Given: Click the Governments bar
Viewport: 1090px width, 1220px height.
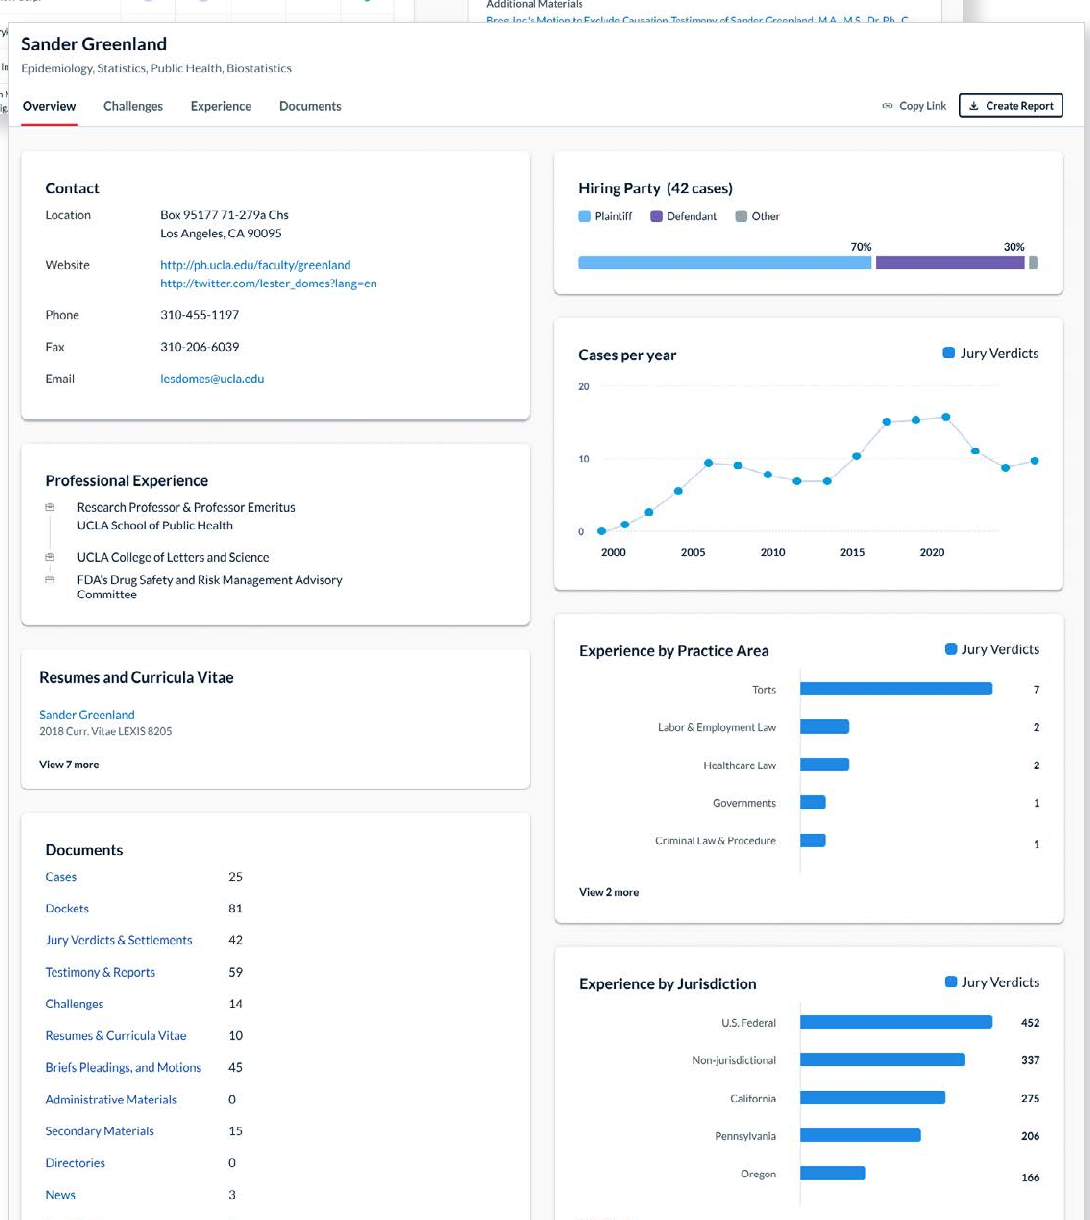Looking at the screenshot, I should pos(813,803).
